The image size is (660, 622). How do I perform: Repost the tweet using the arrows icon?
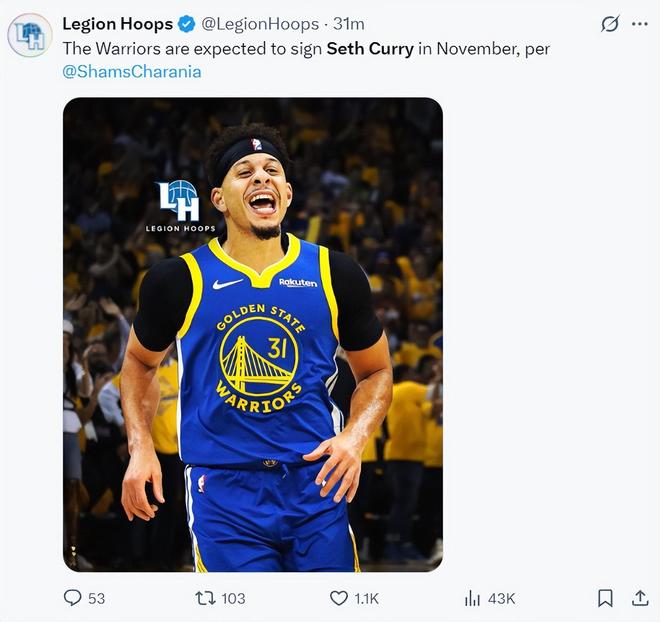coord(203,598)
